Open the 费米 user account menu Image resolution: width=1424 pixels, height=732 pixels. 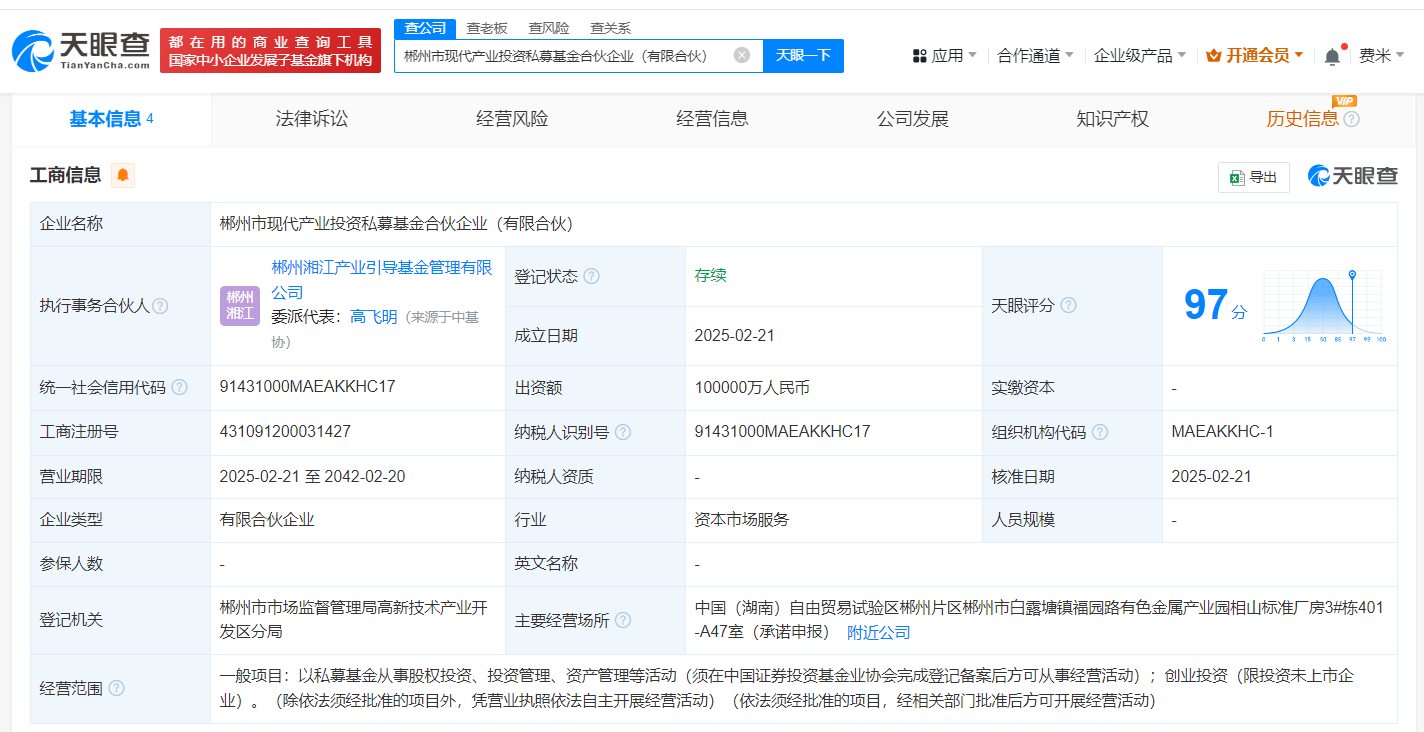click(x=1381, y=56)
